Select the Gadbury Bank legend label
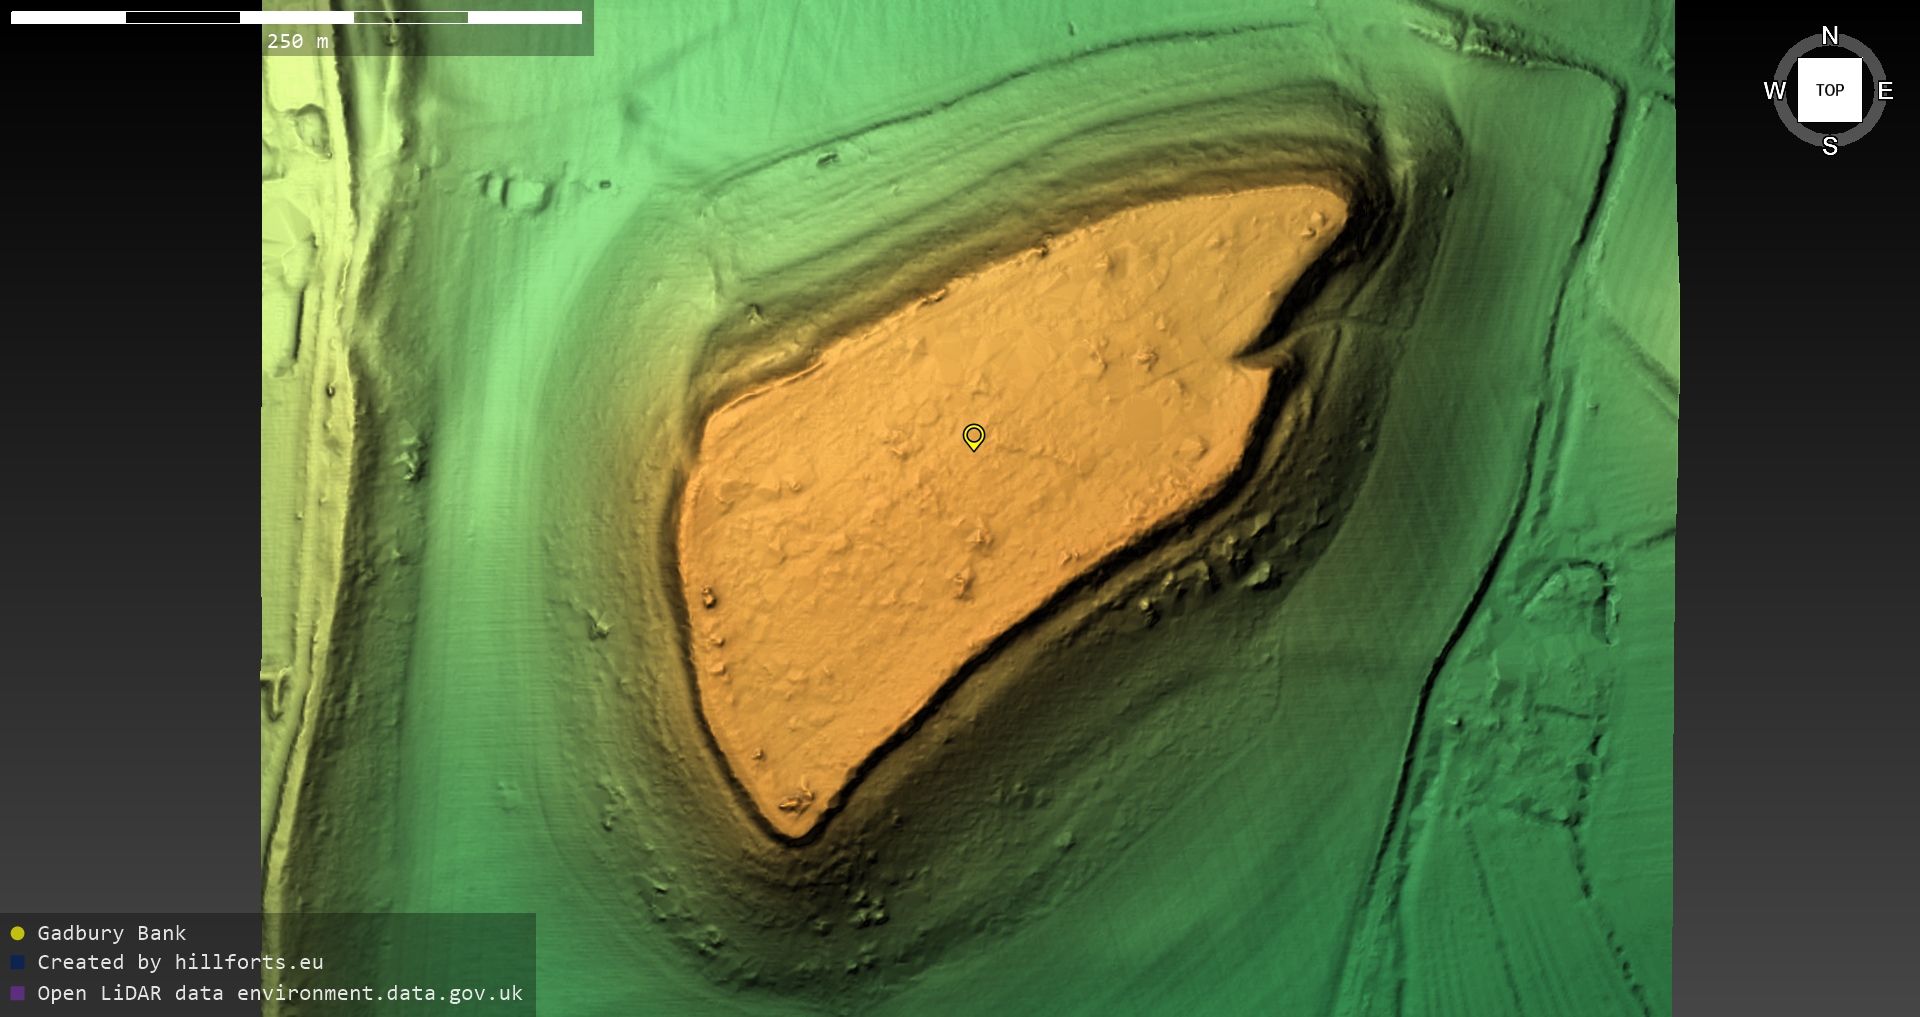Screen dimensions: 1920x1017 pyautogui.click(x=111, y=933)
